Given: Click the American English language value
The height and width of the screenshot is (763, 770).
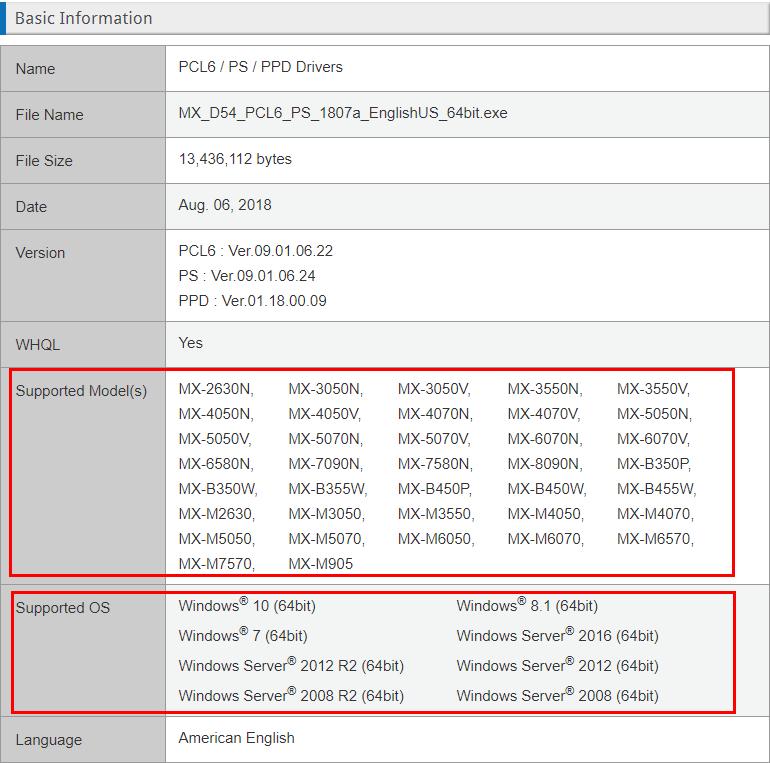Looking at the screenshot, I should point(236,738).
